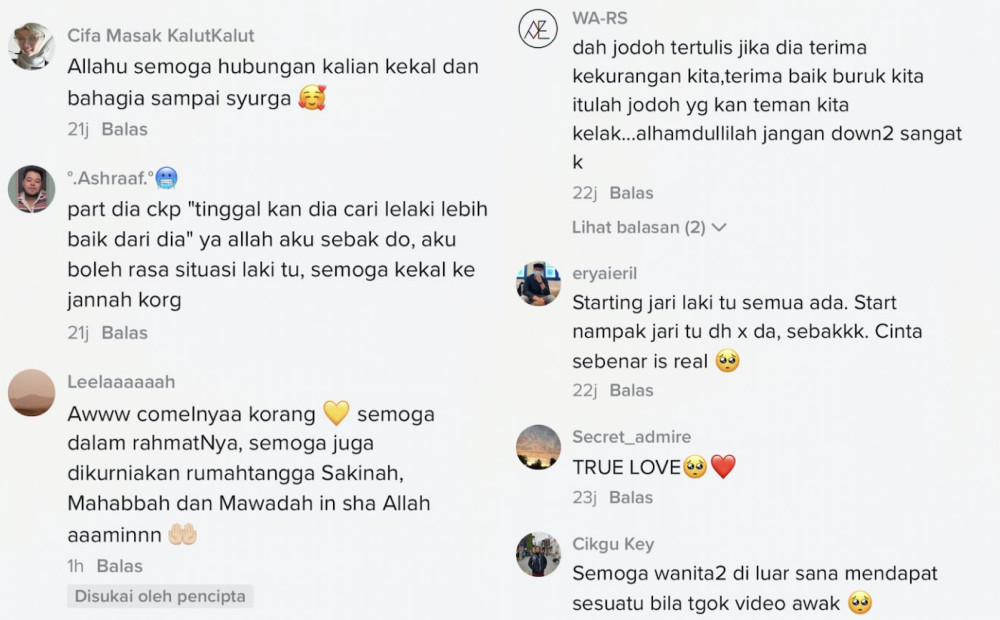
Task: Click the 'Disukai oleh pencipta' badge
Action: tap(160, 596)
